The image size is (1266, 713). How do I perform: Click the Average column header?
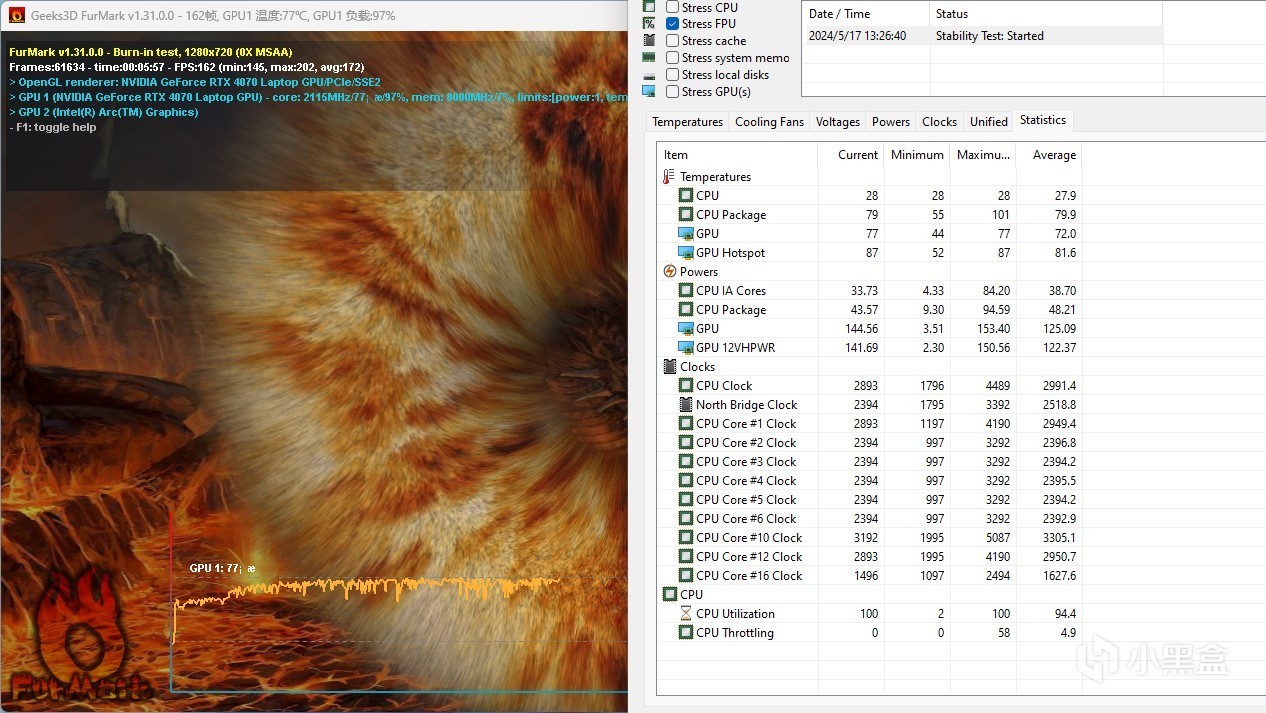(1048, 155)
